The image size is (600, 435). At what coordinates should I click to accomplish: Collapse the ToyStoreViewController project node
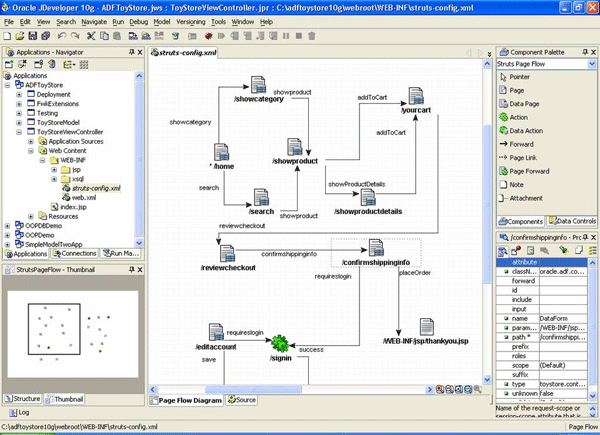point(19,132)
